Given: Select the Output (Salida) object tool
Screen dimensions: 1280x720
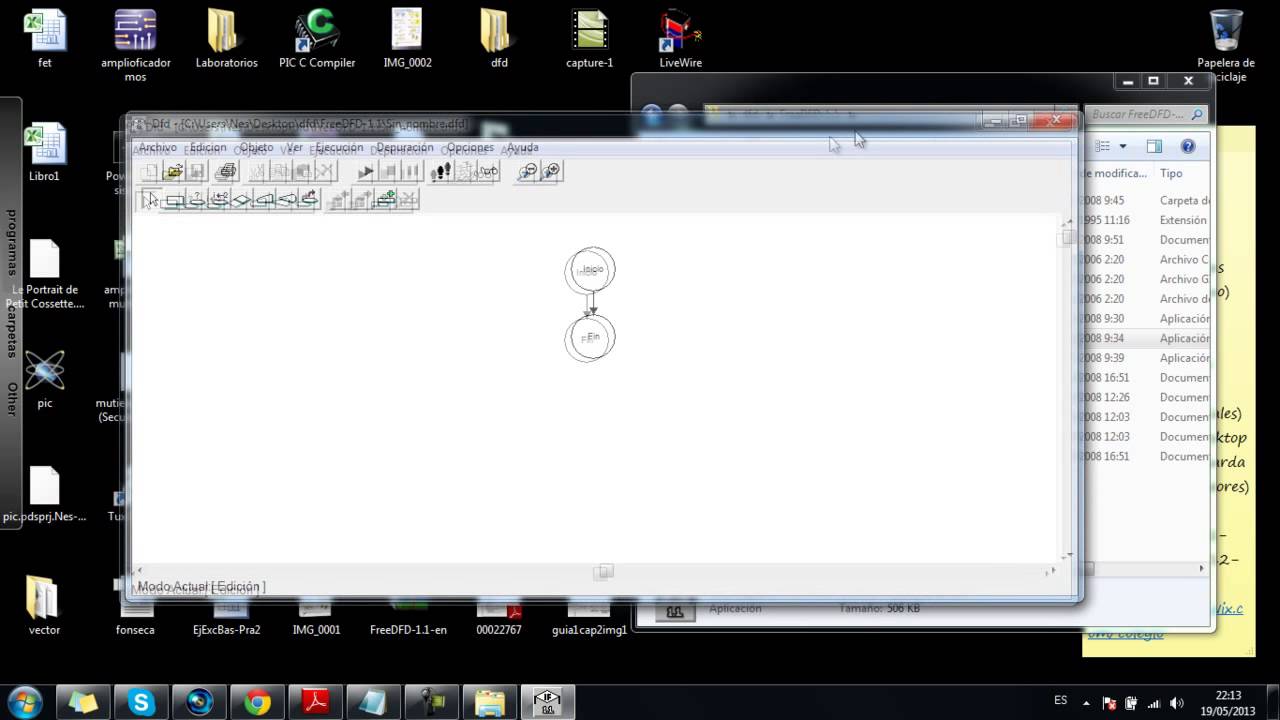Looking at the screenshot, I should 287,200.
